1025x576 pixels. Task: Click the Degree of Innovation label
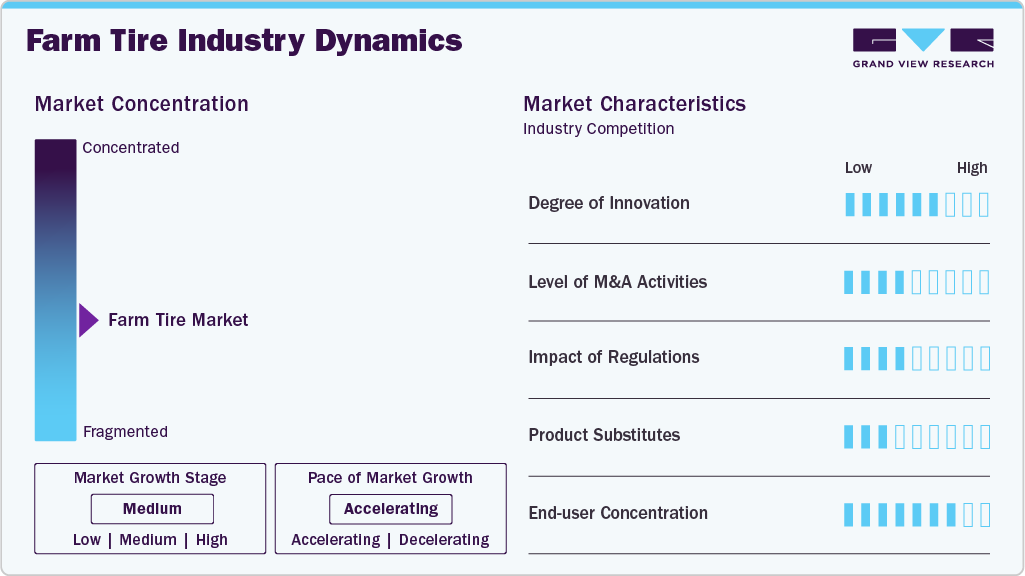pos(609,203)
